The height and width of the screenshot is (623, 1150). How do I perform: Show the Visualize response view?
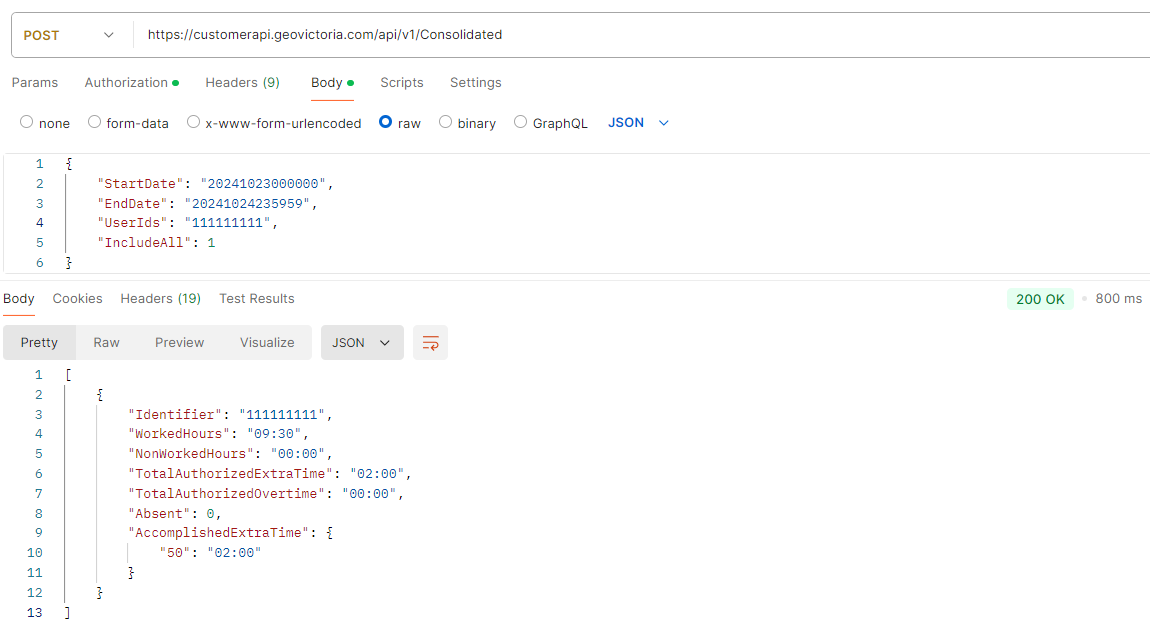[x=267, y=342]
